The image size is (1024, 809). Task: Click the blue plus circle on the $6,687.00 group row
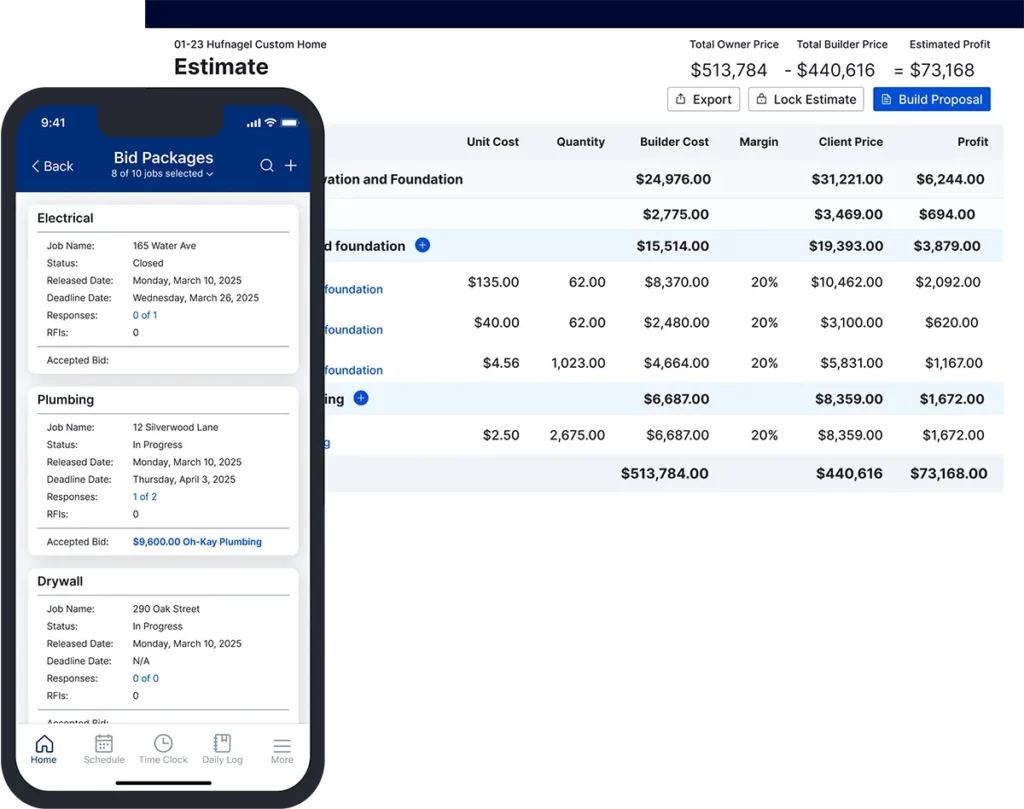(360, 398)
